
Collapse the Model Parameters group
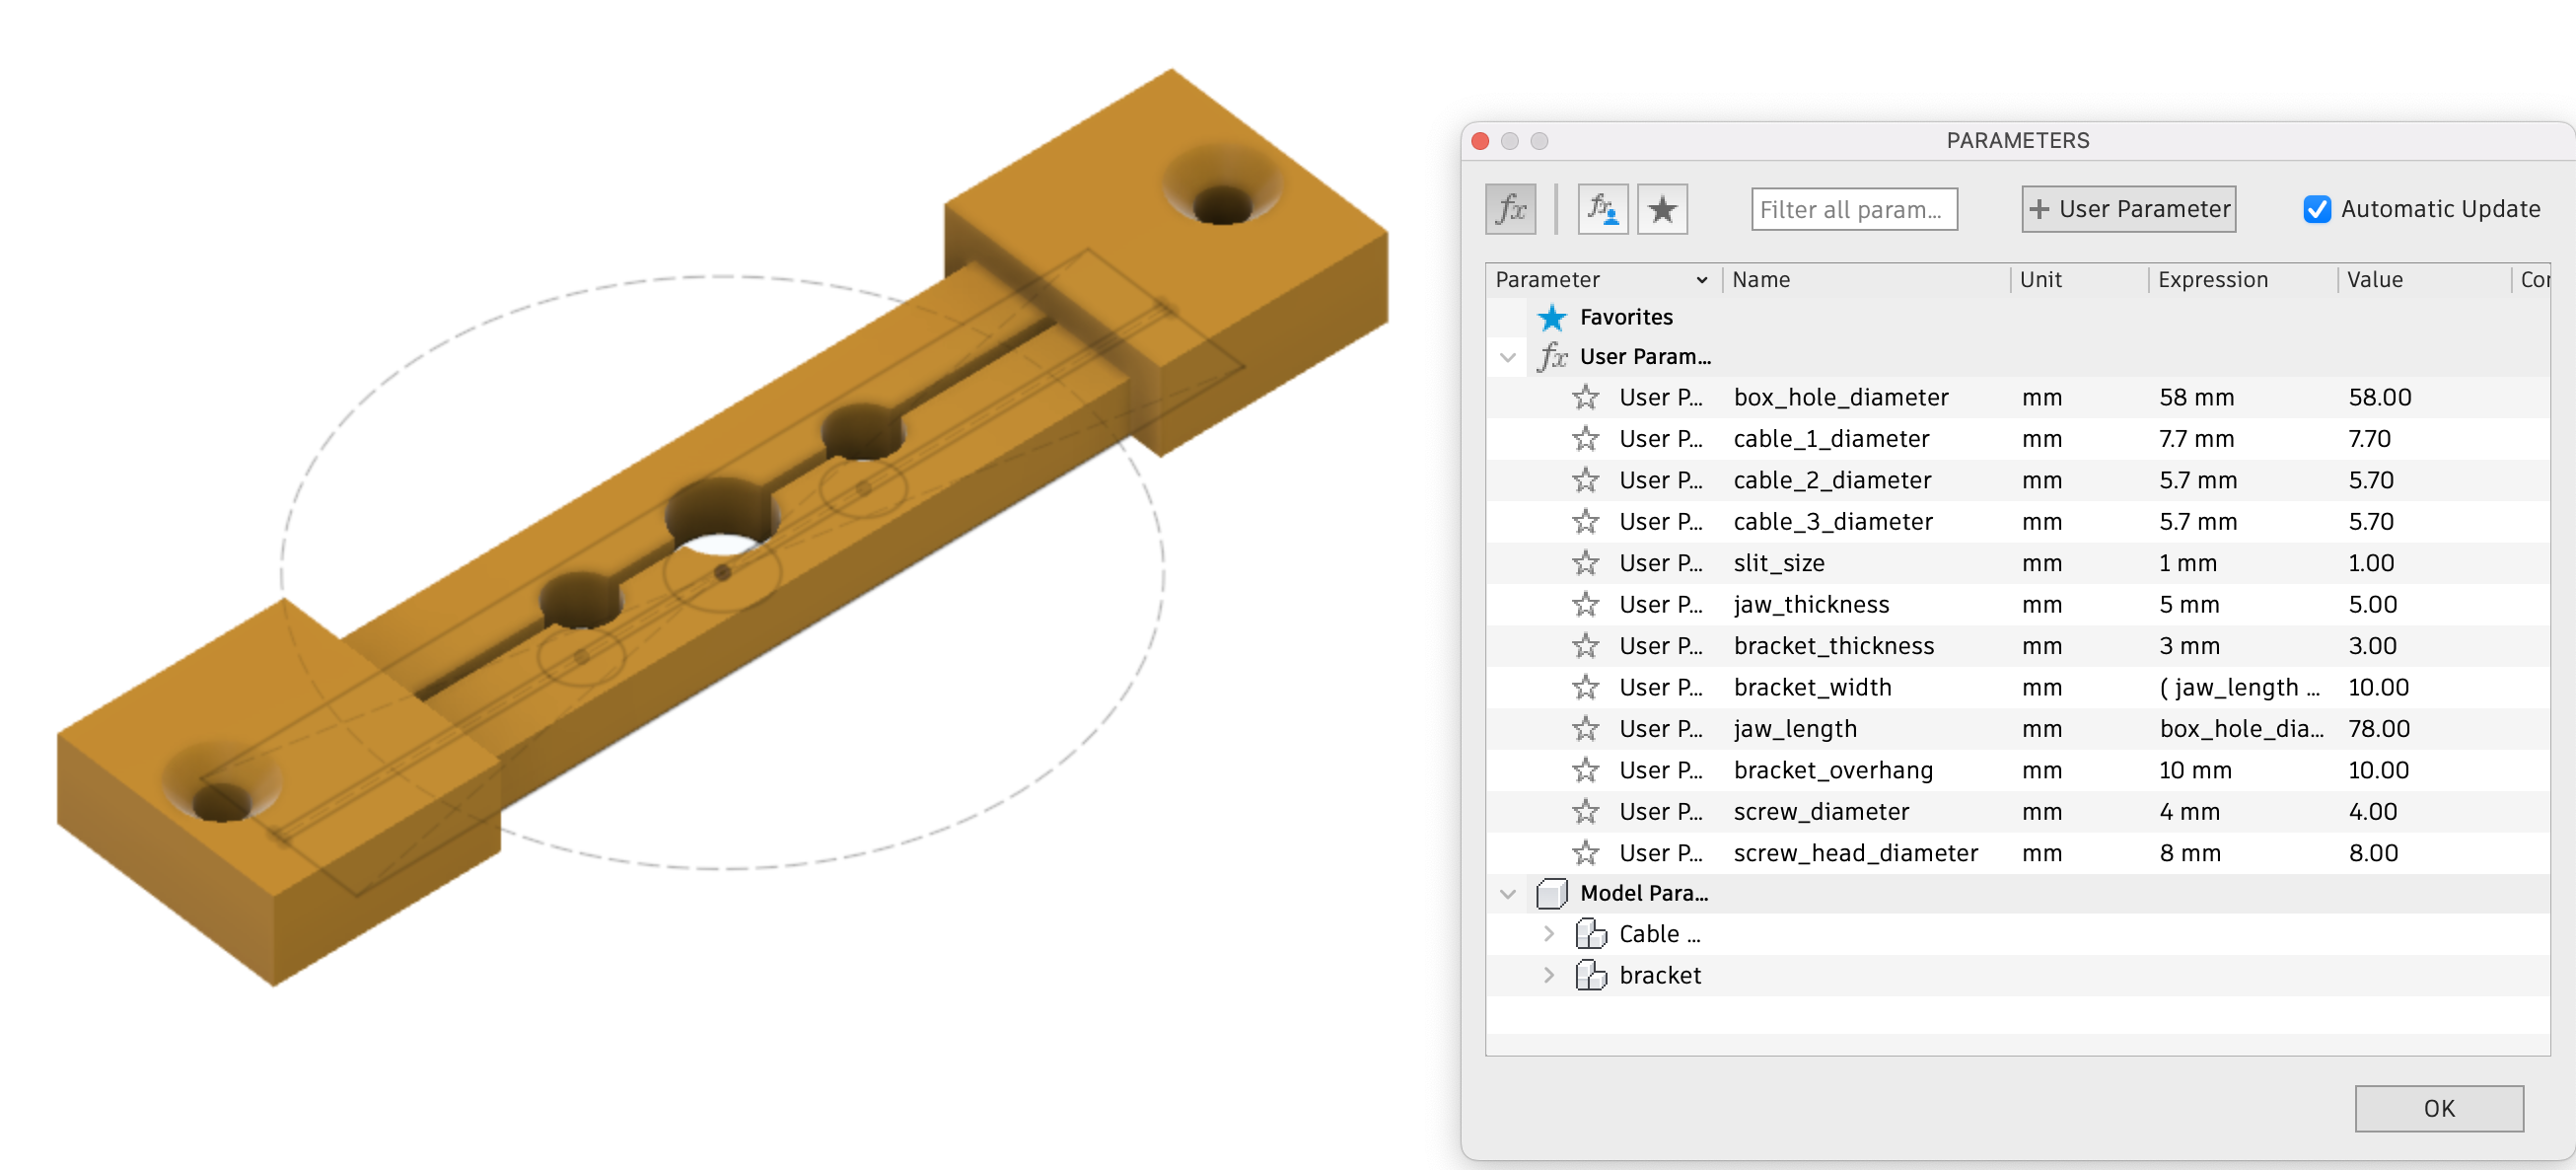[1508, 893]
